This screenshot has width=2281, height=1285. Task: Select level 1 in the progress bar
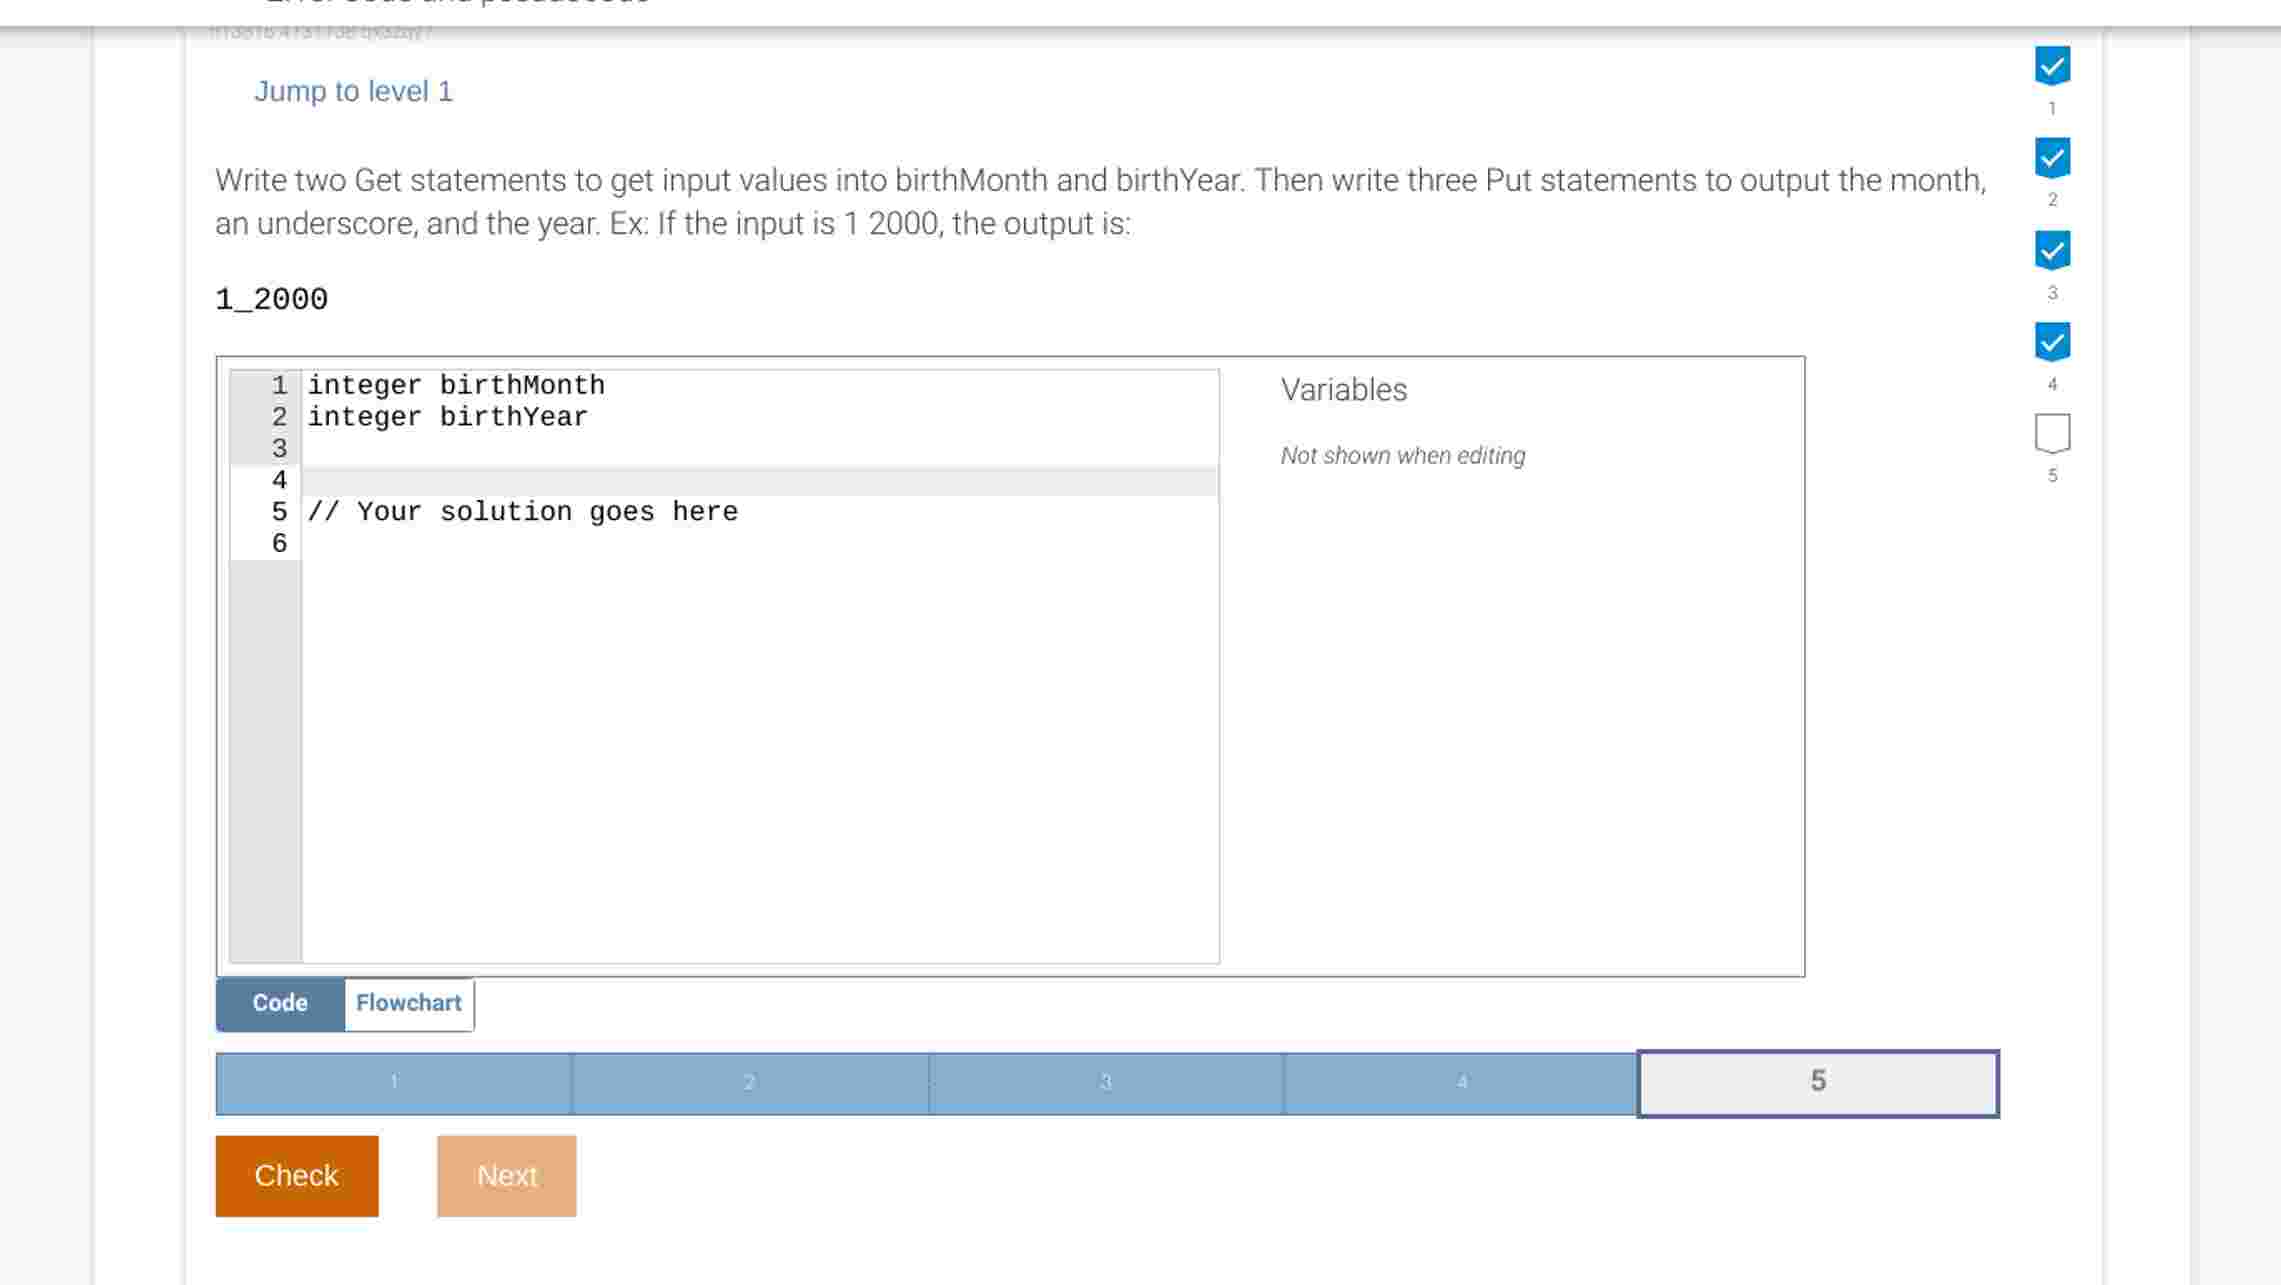[x=394, y=1083]
